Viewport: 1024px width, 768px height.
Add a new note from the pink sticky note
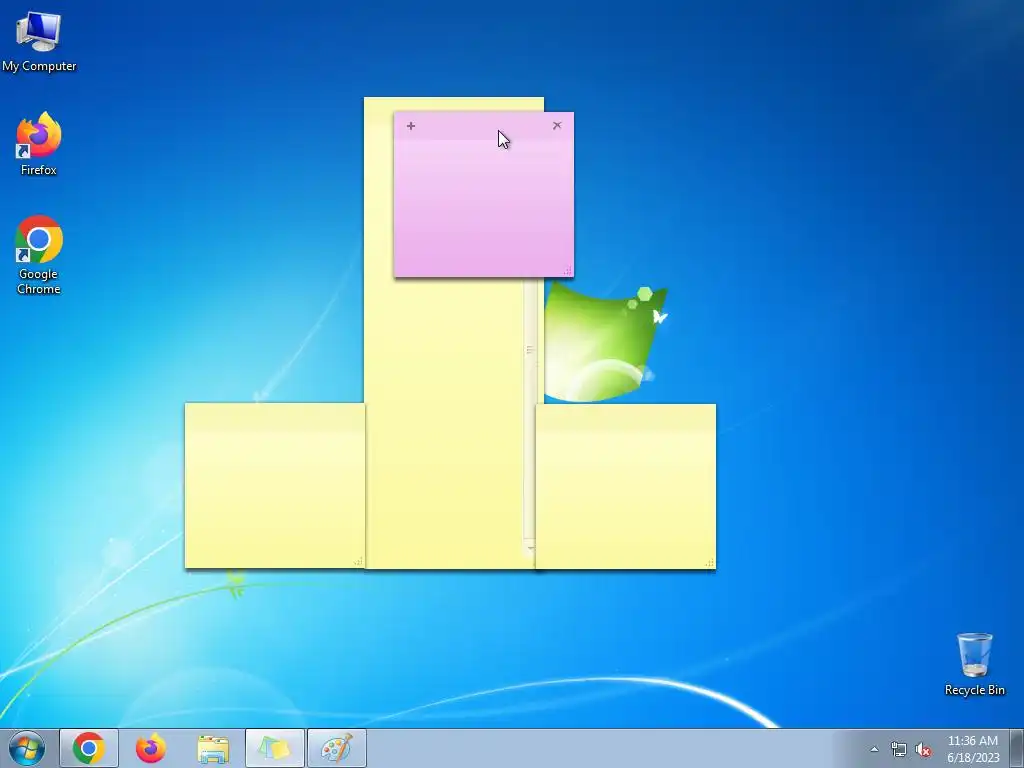click(411, 125)
